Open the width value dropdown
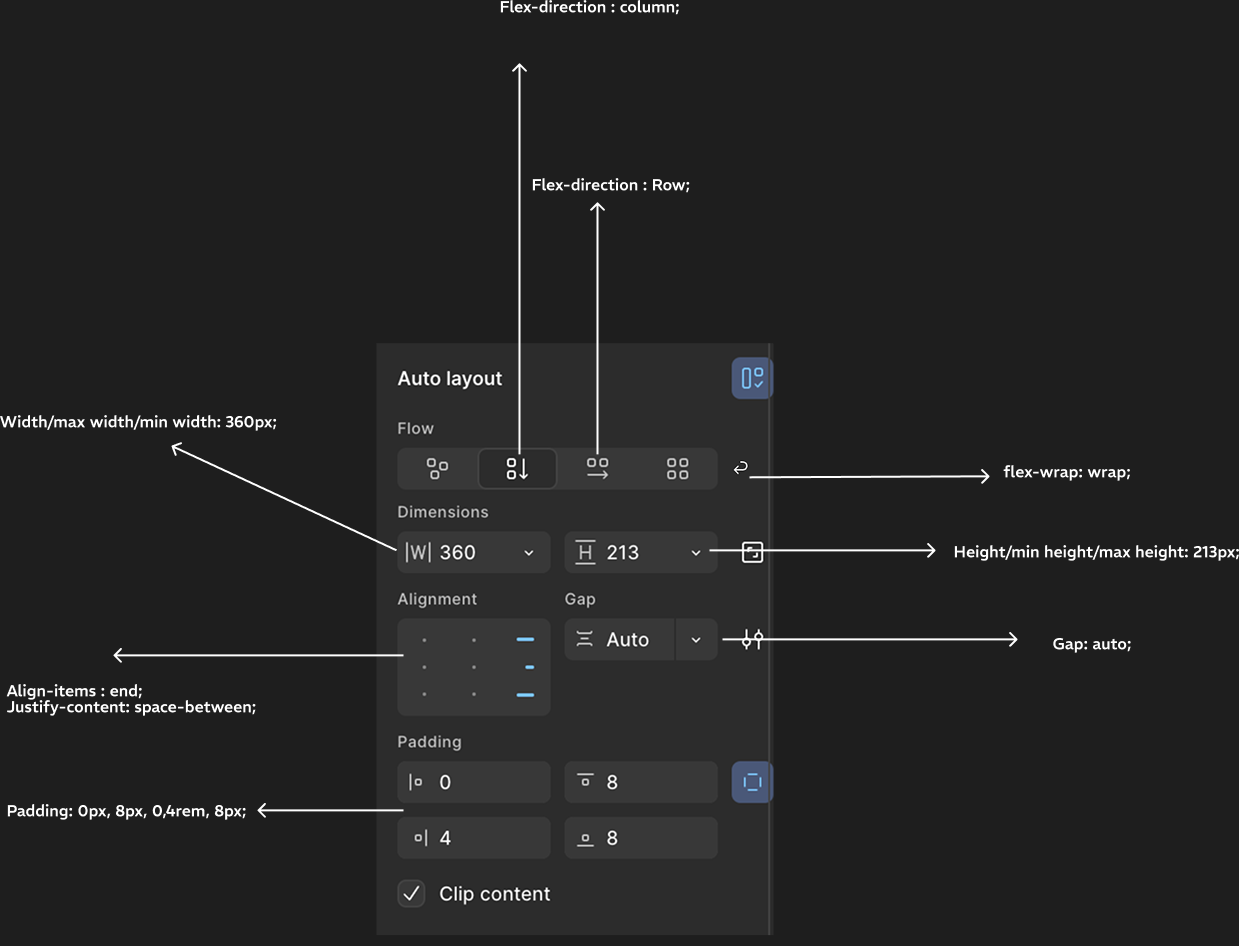Image resolution: width=1239 pixels, height=946 pixels. point(529,552)
